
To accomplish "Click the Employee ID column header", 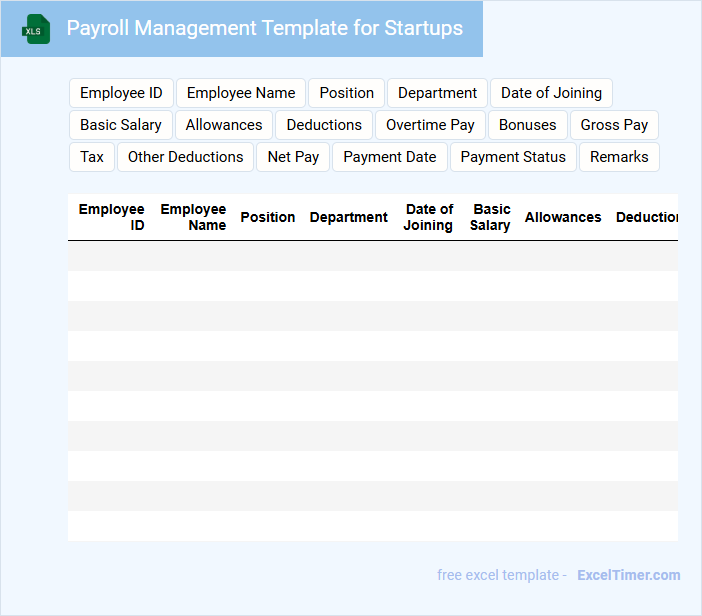I will 112,217.
